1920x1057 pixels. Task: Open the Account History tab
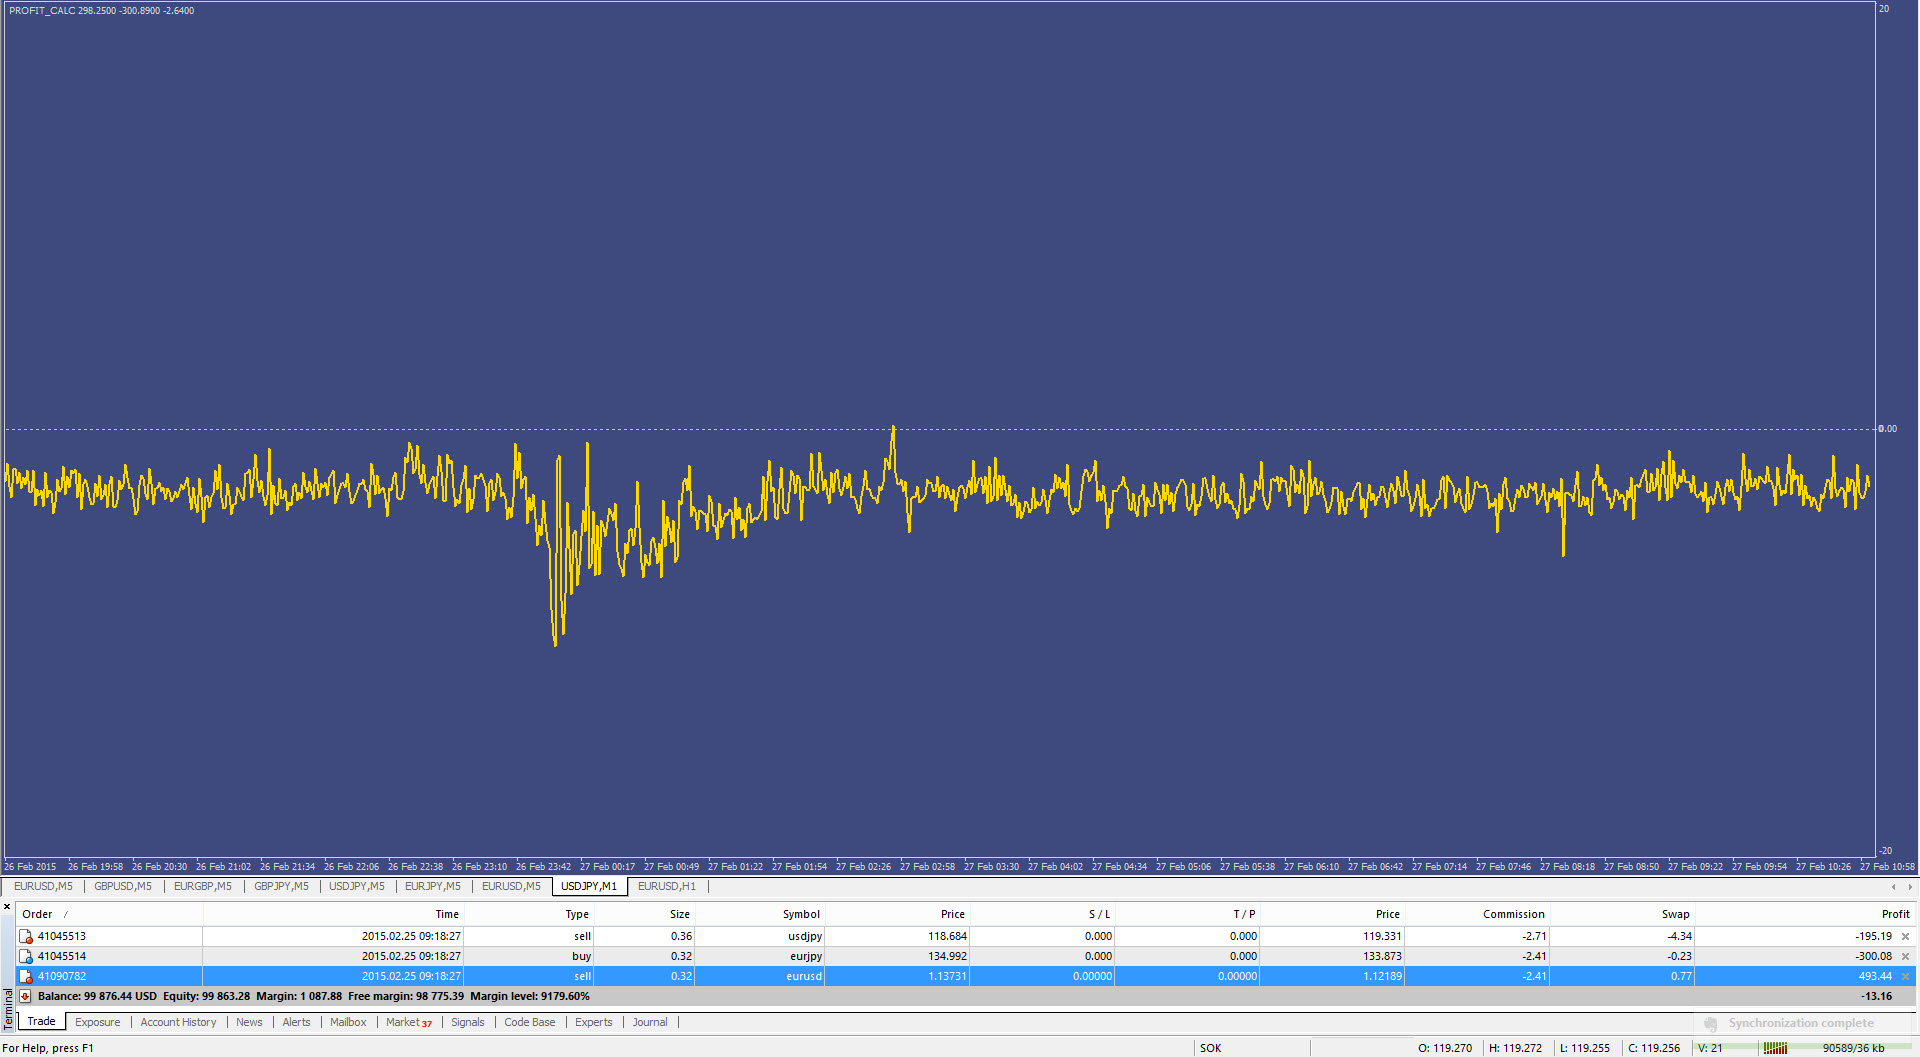(178, 1022)
